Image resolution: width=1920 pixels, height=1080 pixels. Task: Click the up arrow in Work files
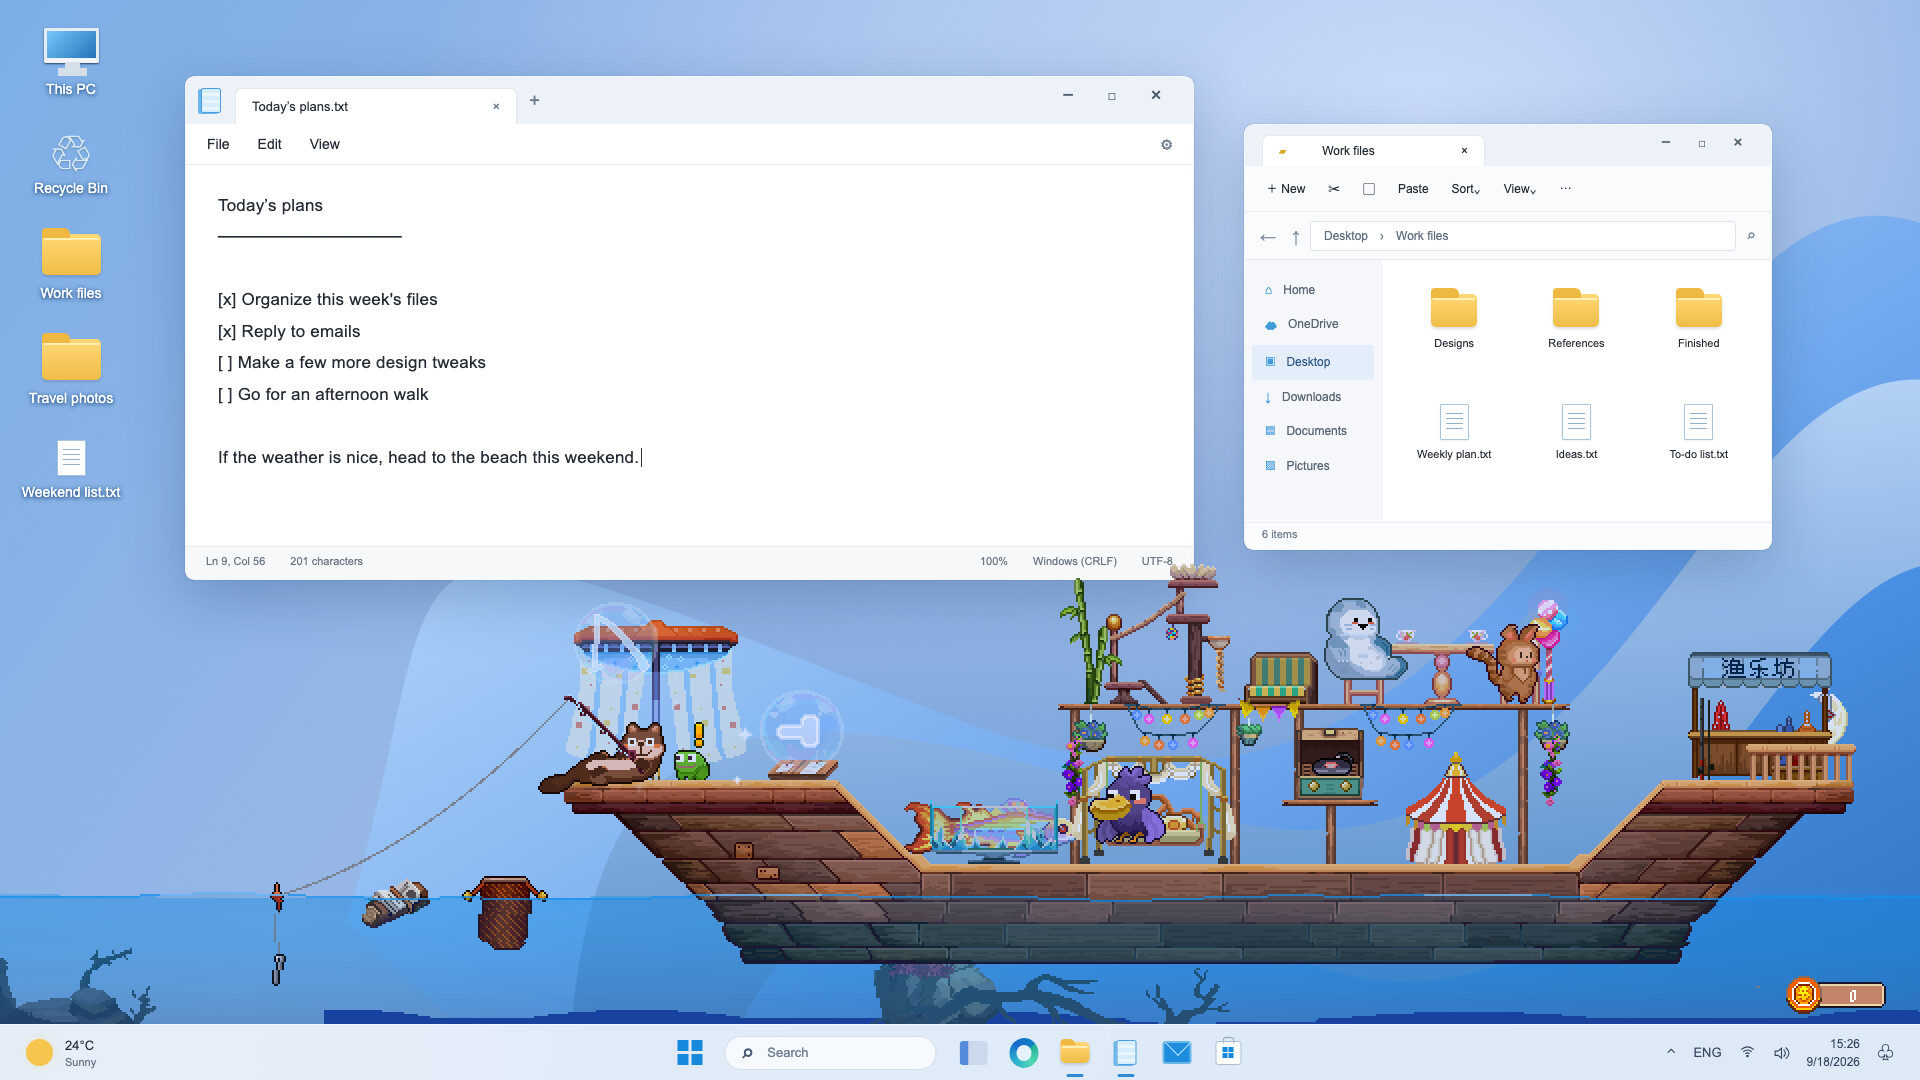[1296, 237]
